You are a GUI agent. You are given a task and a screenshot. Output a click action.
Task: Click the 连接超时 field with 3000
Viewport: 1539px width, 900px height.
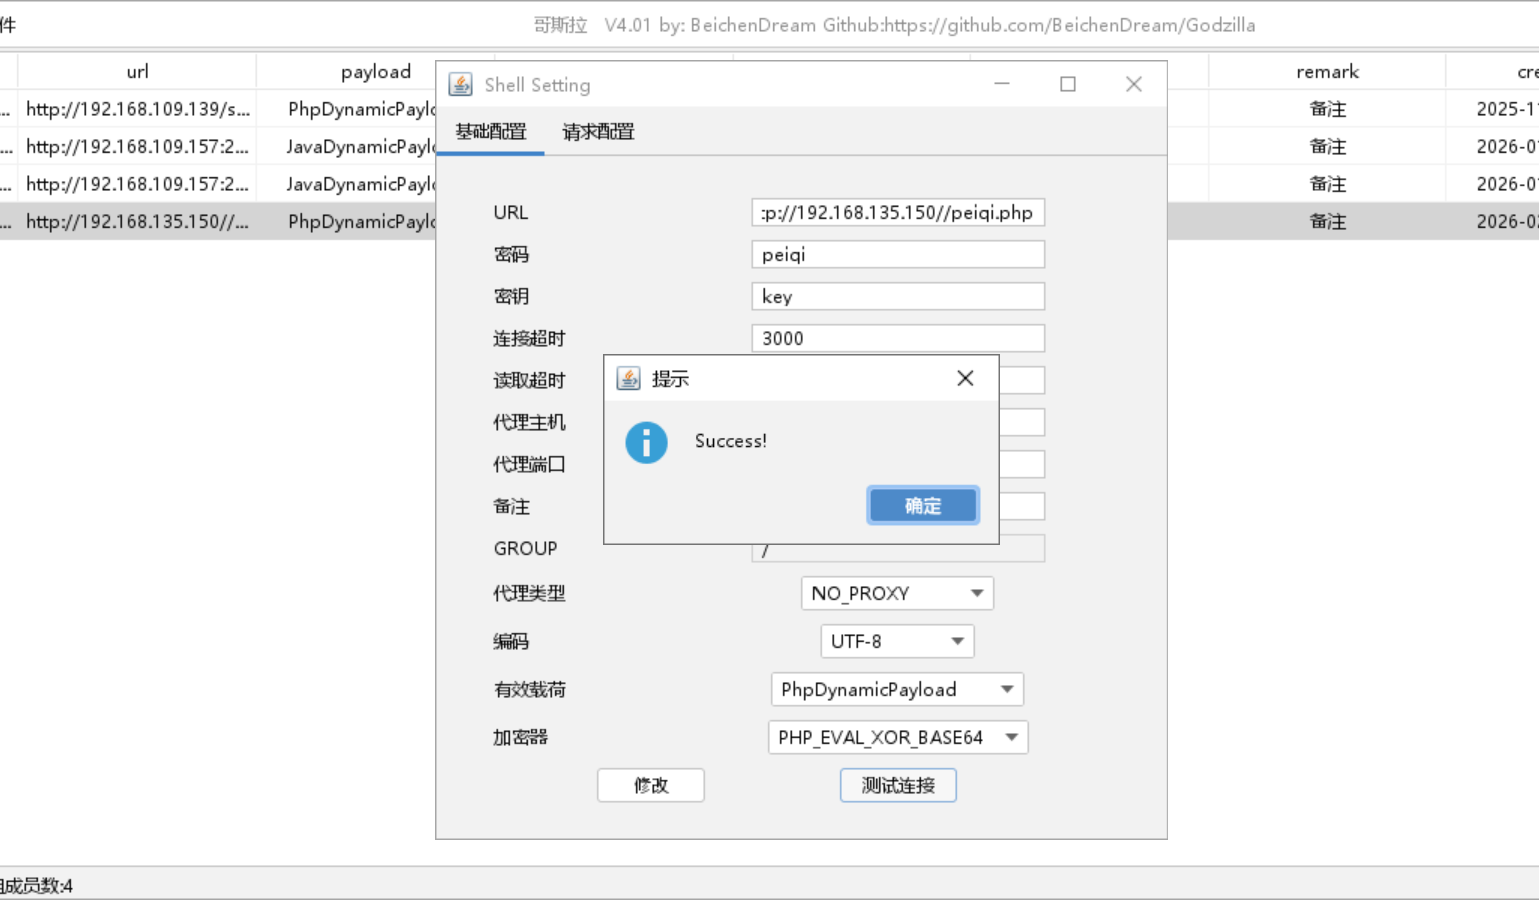point(898,338)
